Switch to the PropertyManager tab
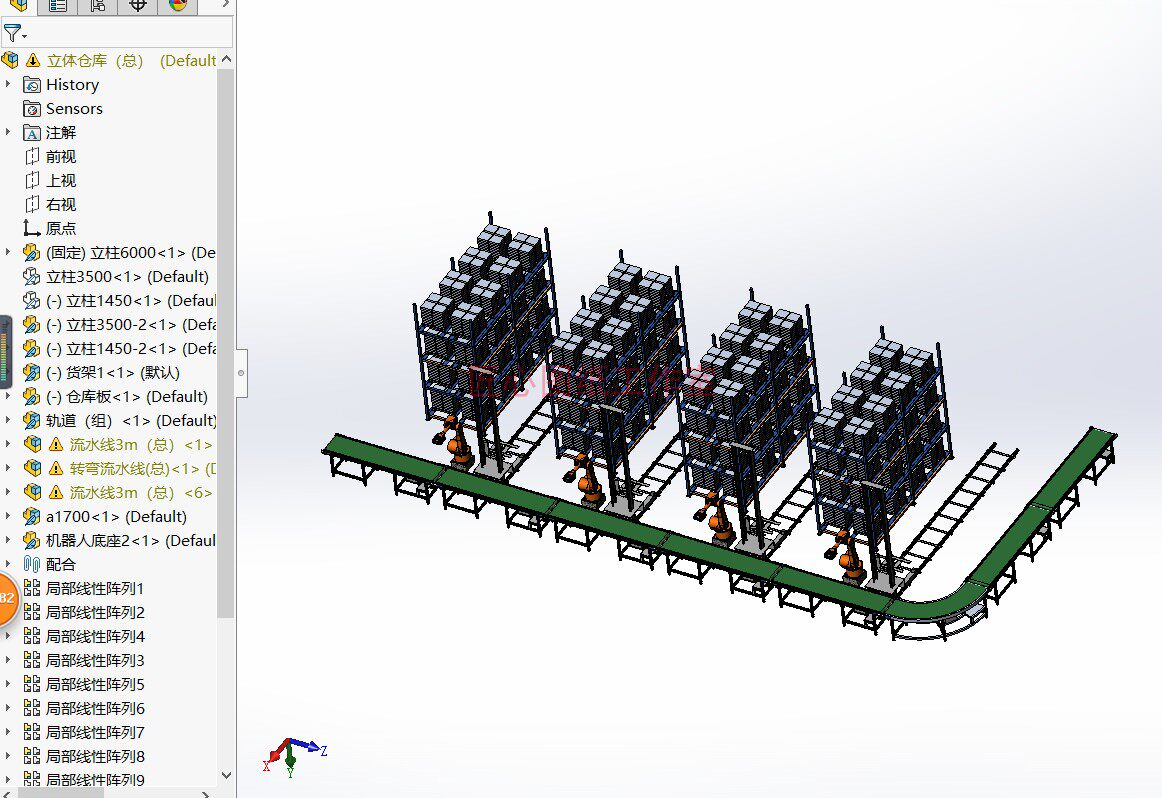Screen dimensions: 1162x798 (x=56, y=7)
